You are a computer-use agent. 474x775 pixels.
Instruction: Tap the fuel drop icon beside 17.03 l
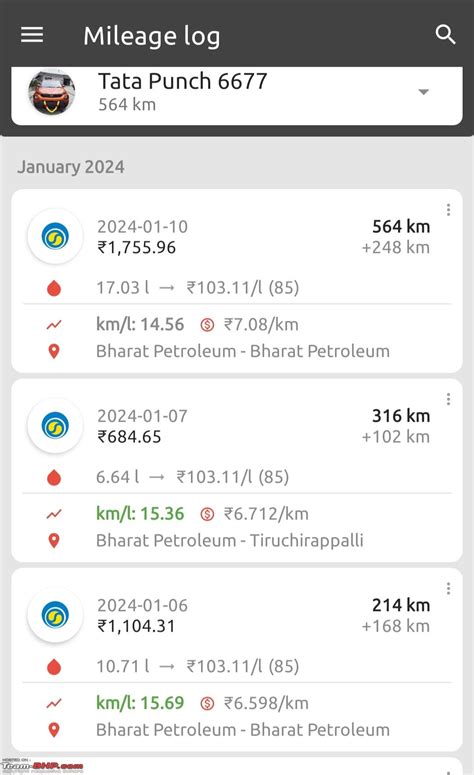point(54,288)
